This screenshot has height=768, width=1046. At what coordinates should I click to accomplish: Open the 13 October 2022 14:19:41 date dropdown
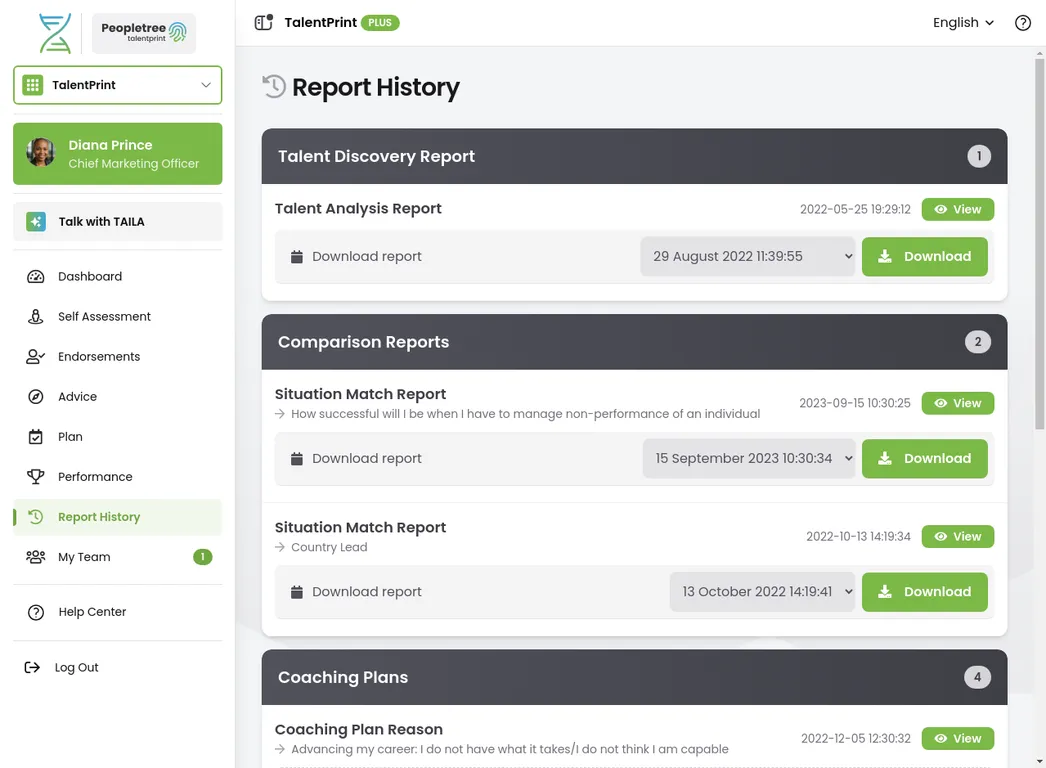[762, 592]
